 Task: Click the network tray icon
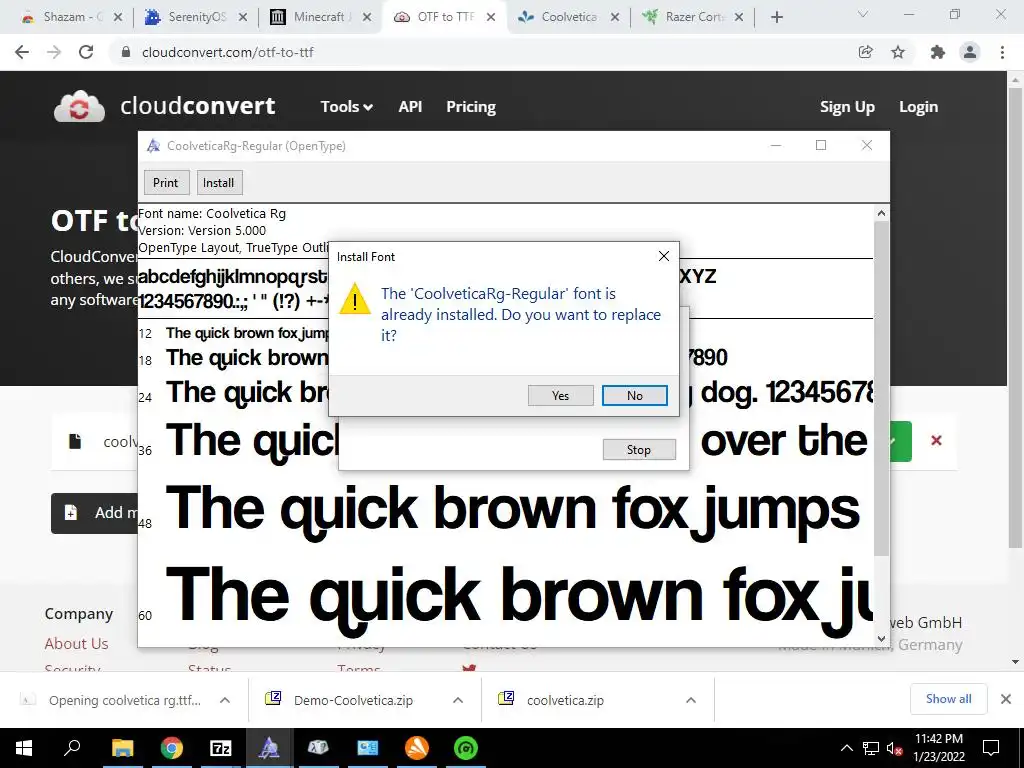871,748
